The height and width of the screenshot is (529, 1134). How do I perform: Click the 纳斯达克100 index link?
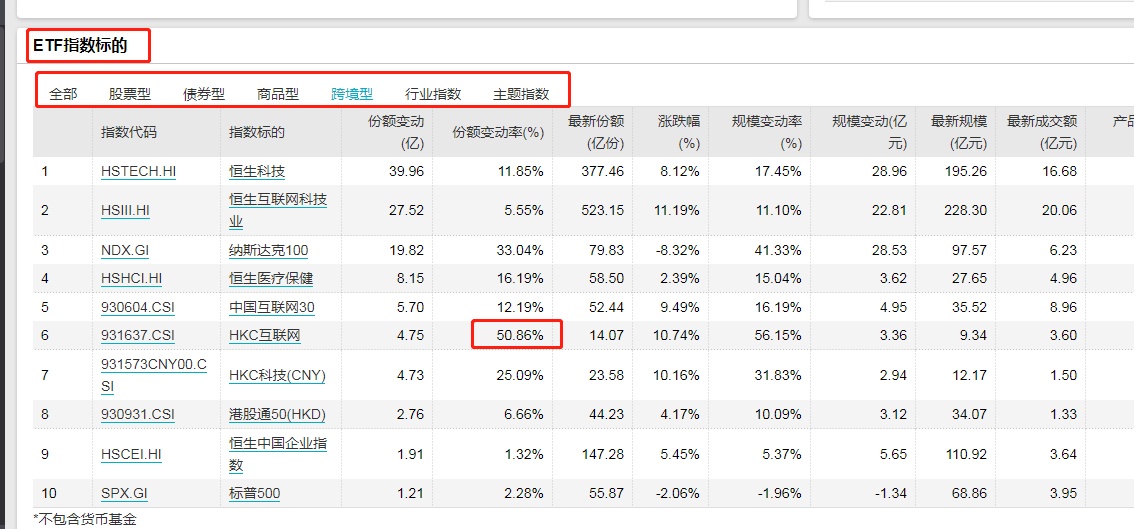(x=268, y=250)
